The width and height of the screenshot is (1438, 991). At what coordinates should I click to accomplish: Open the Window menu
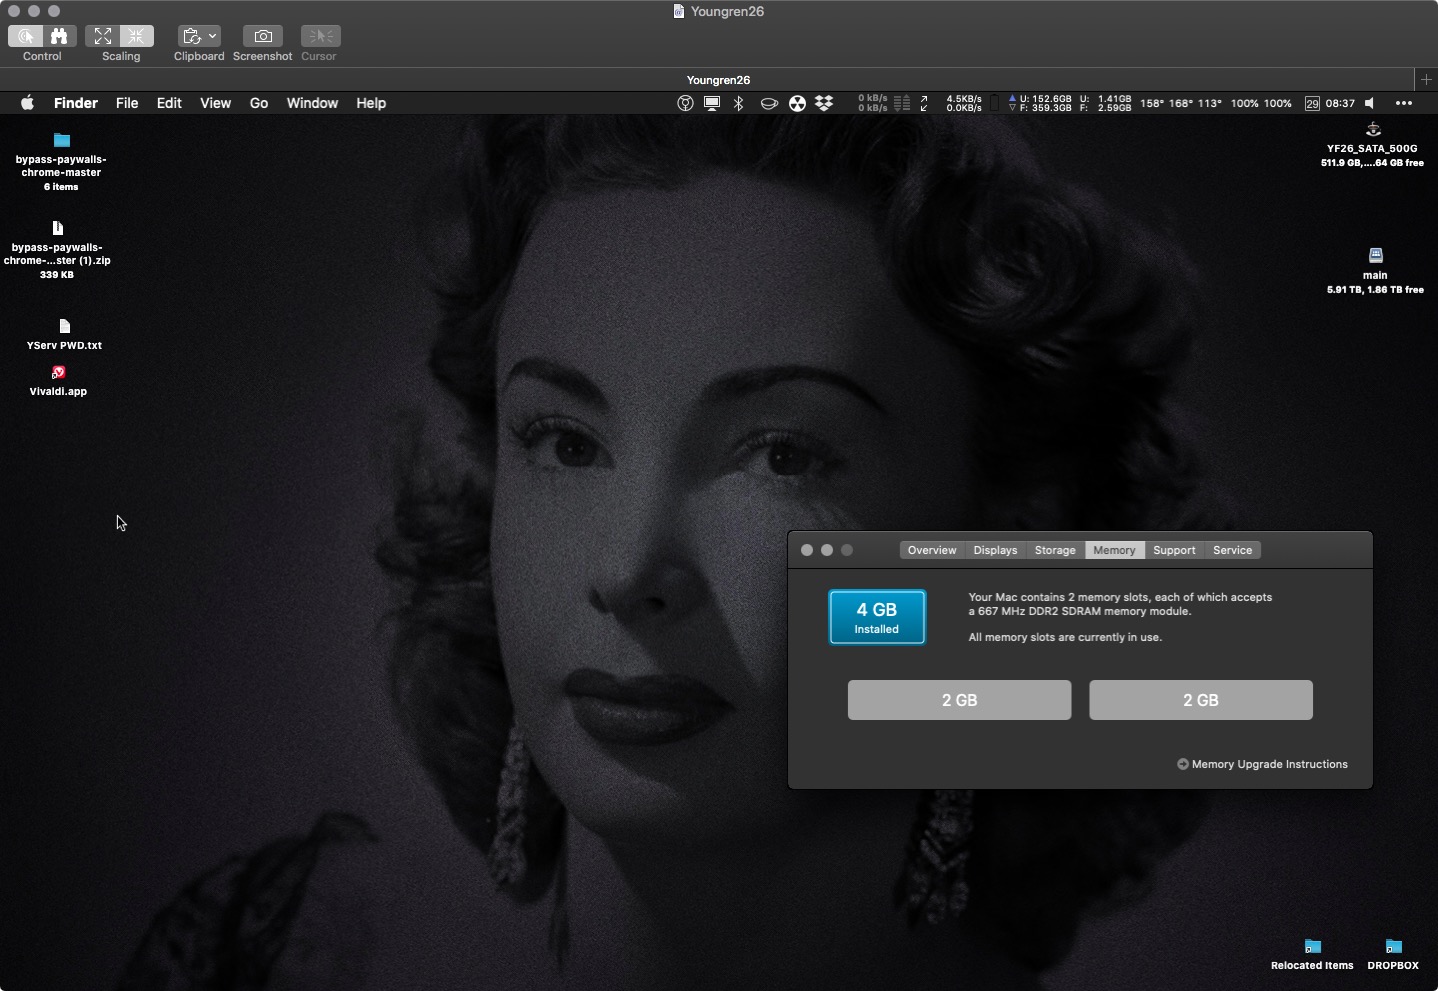pos(312,103)
